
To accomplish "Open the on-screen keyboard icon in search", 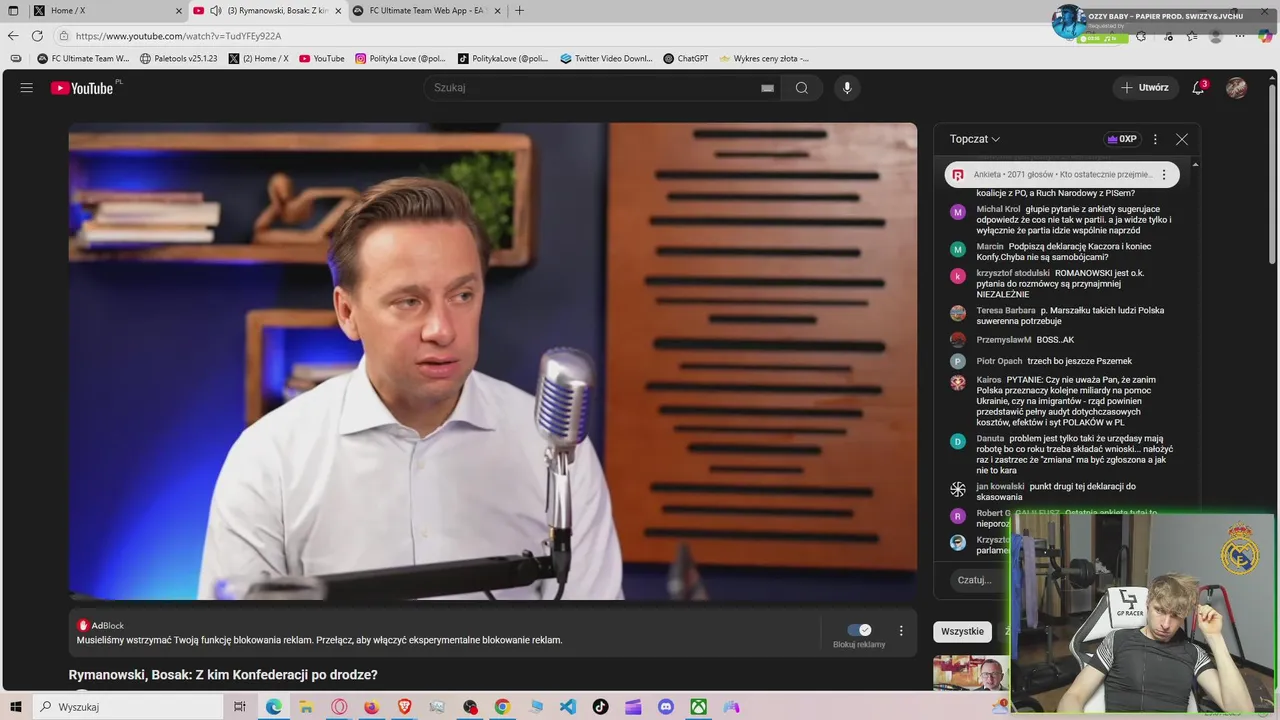I will pyautogui.click(x=767, y=88).
